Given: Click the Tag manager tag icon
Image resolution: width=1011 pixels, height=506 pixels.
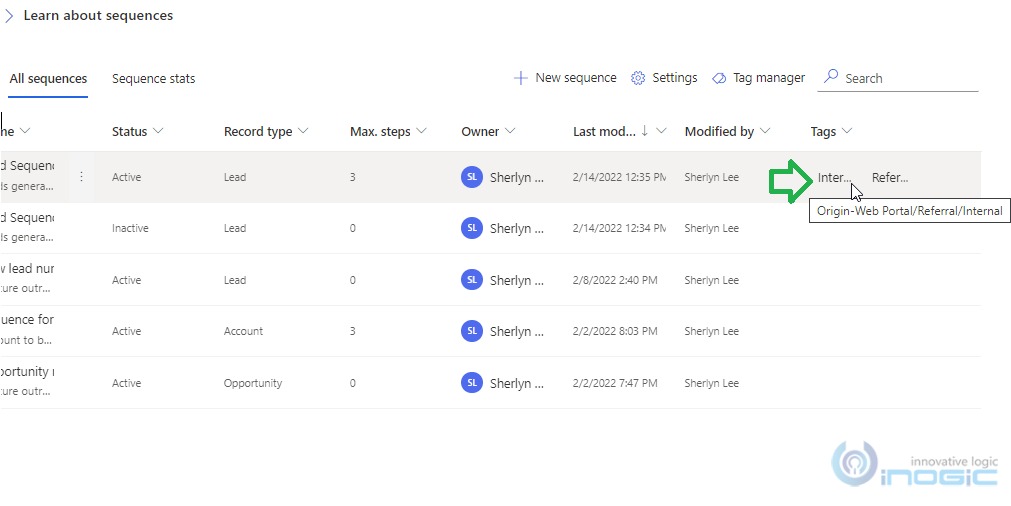Looking at the screenshot, I should click(x=719, y=78).
